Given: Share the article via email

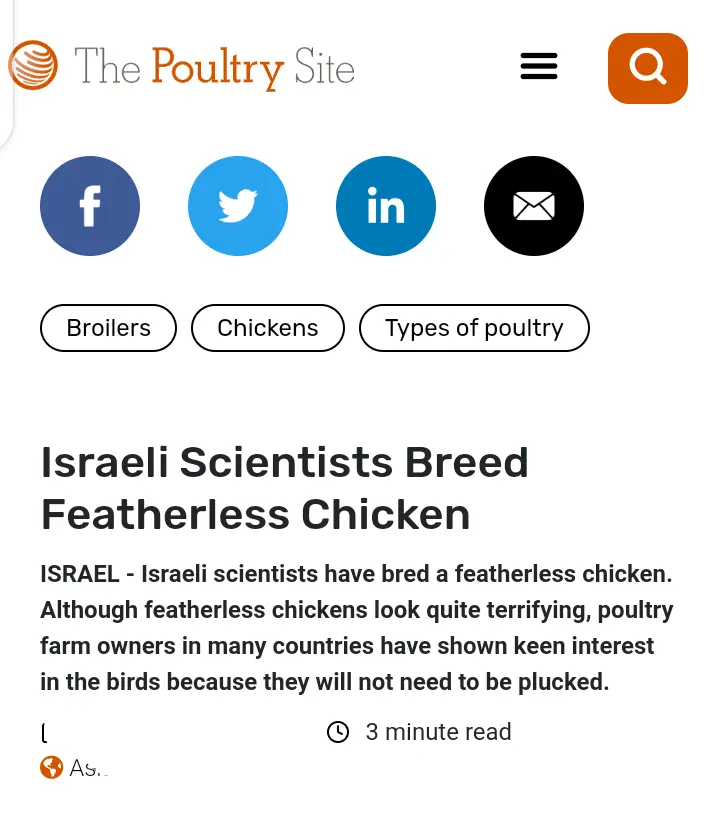Looking at the screenshot, I should tap(534, 206).
